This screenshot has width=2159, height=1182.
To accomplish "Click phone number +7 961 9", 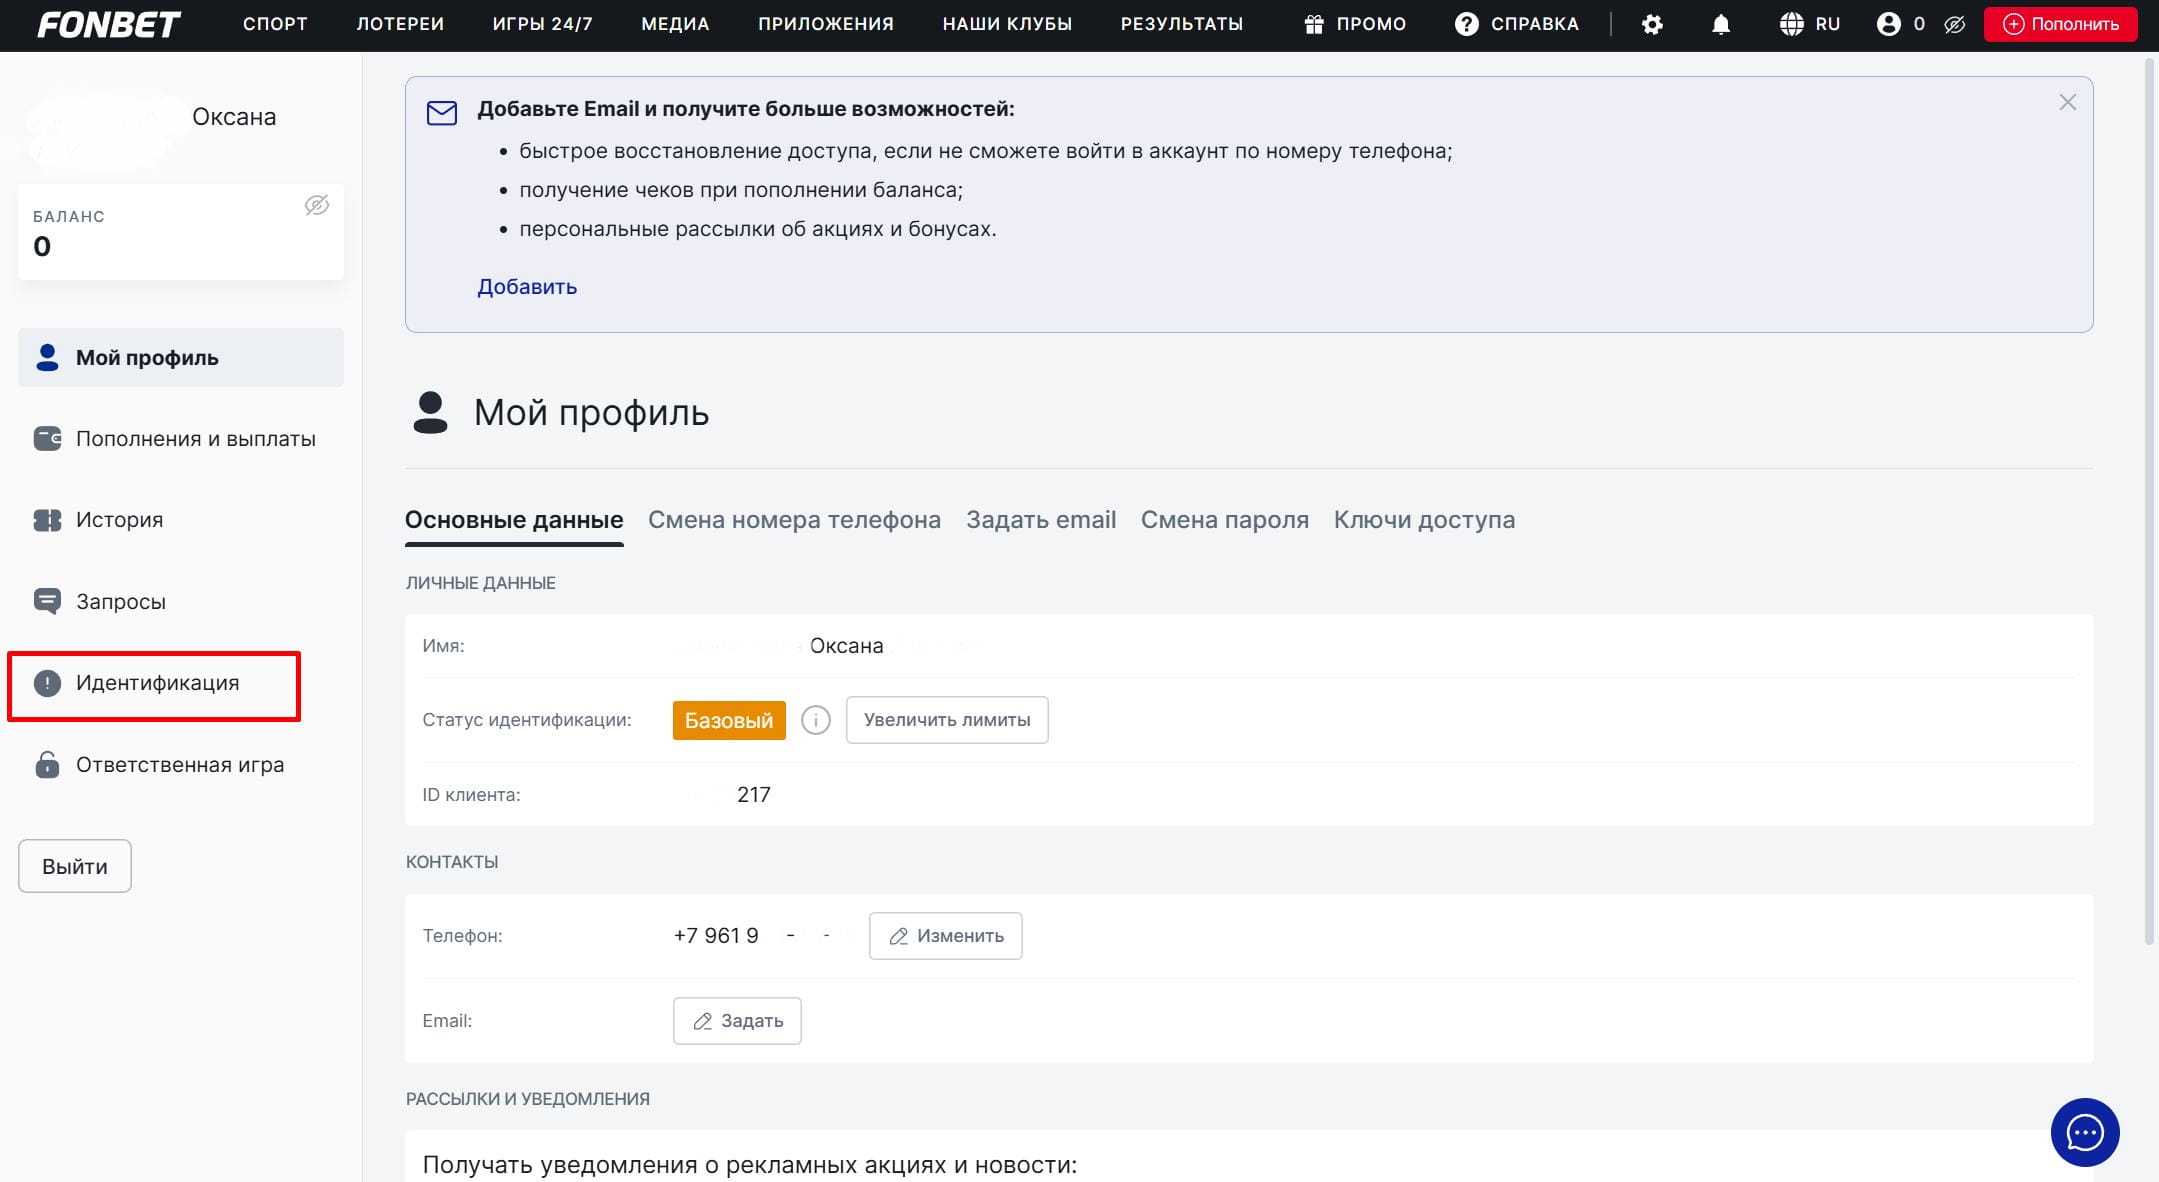I will pos(716,936).
